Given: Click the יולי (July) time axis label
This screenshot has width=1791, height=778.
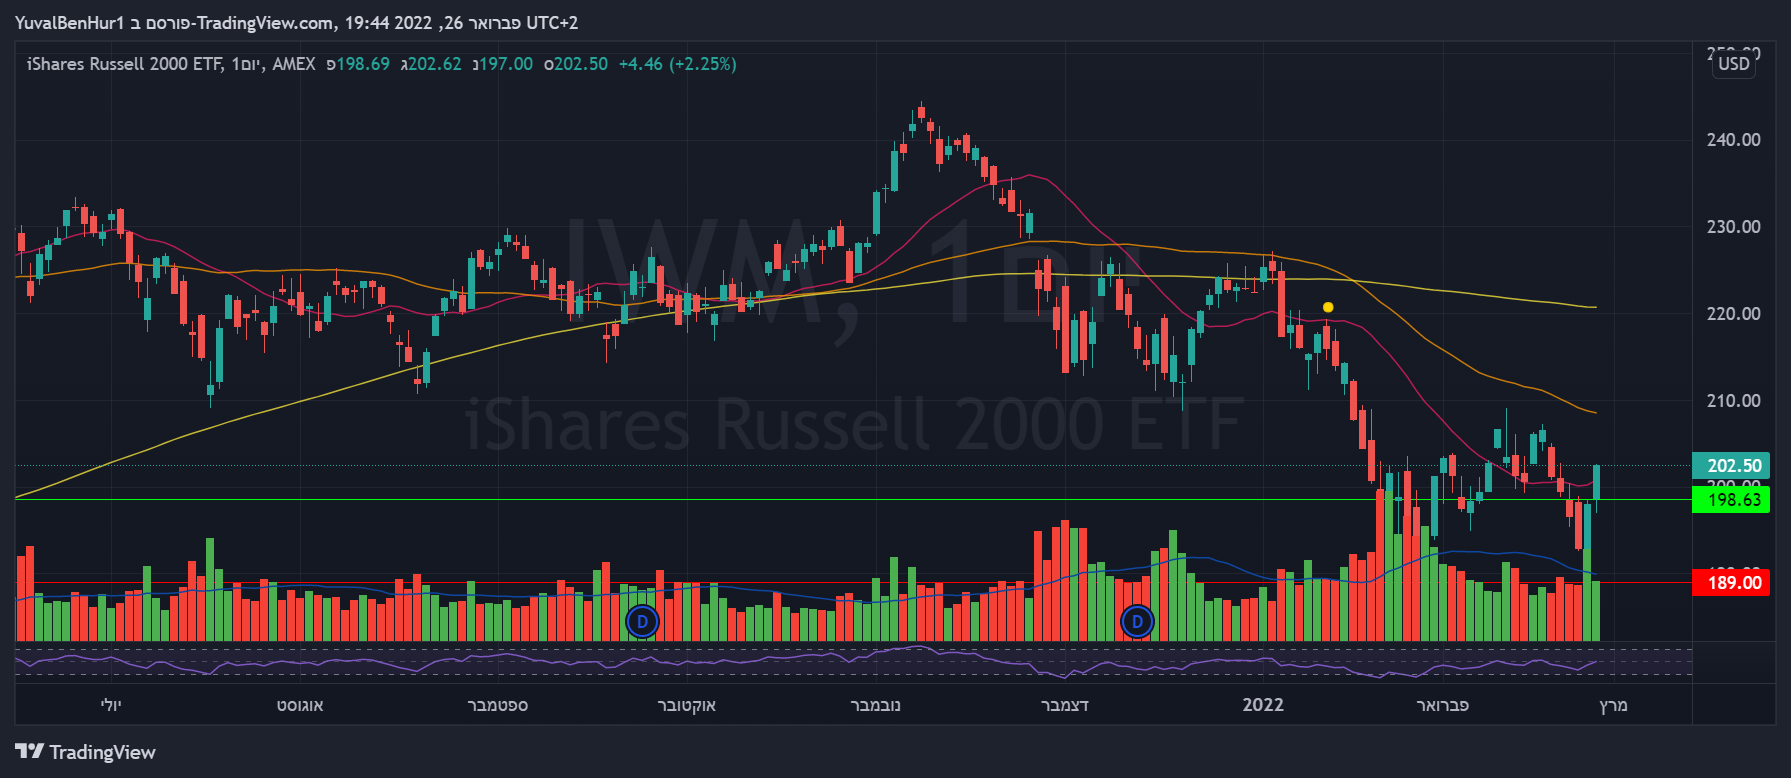Looking at the screenshot, I should tap(111, 705).
